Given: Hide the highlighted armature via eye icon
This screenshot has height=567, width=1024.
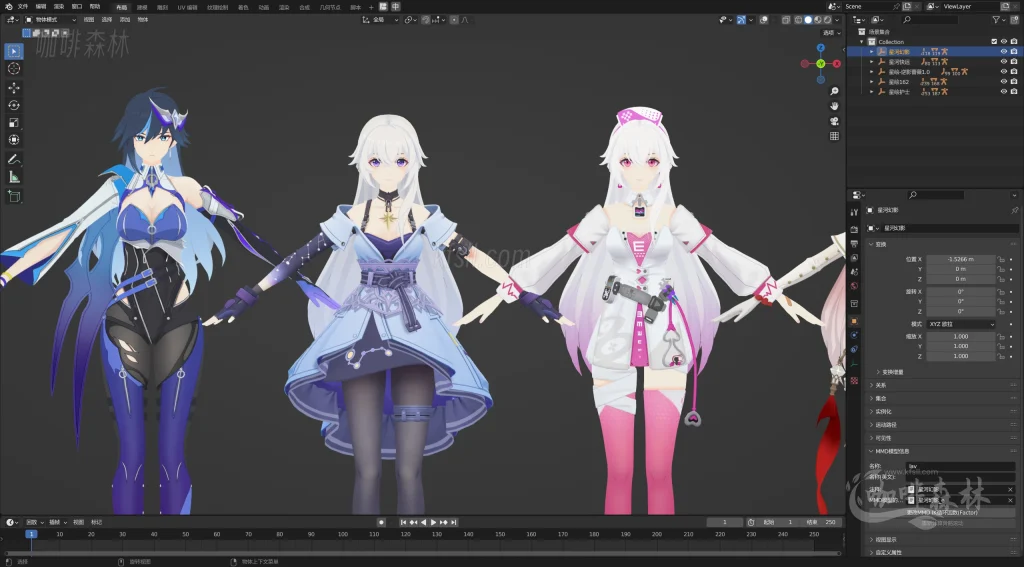Looking at the screenshot, I should click(x=1004, y=52).
